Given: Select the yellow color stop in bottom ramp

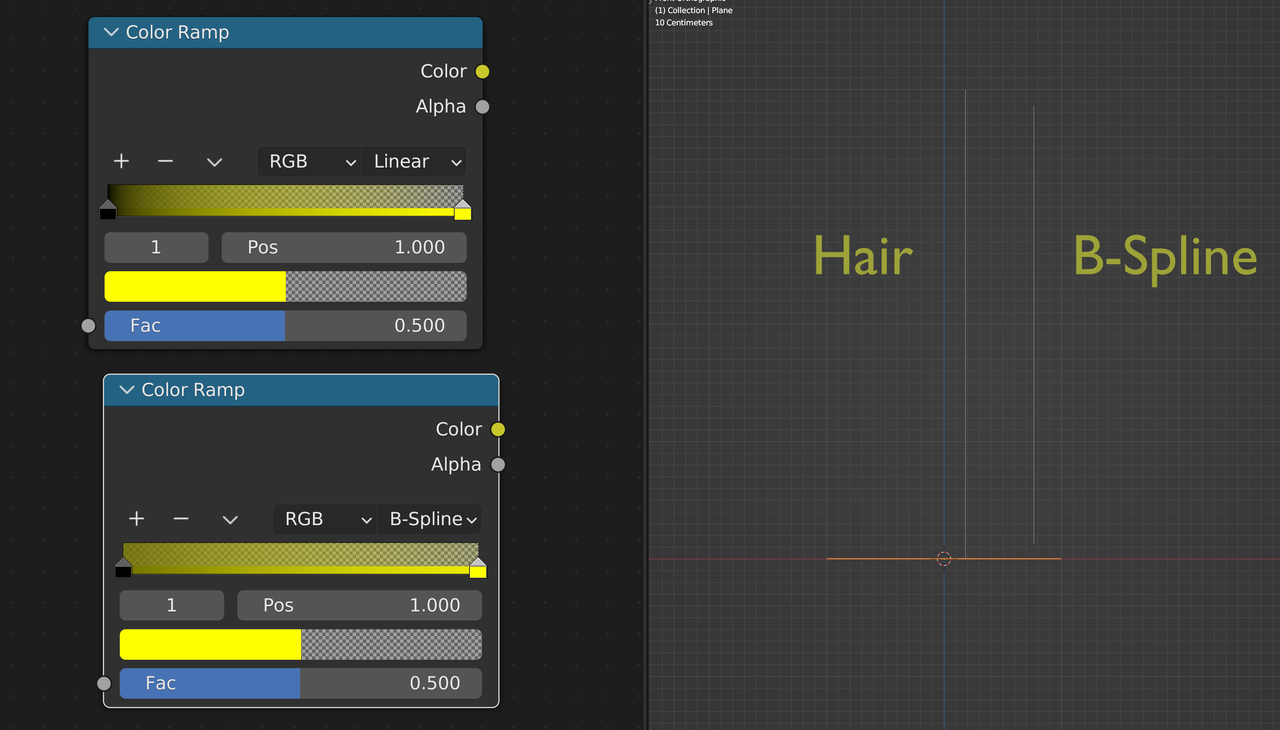Looking at the screenshot, I should [x=478, y=568].
